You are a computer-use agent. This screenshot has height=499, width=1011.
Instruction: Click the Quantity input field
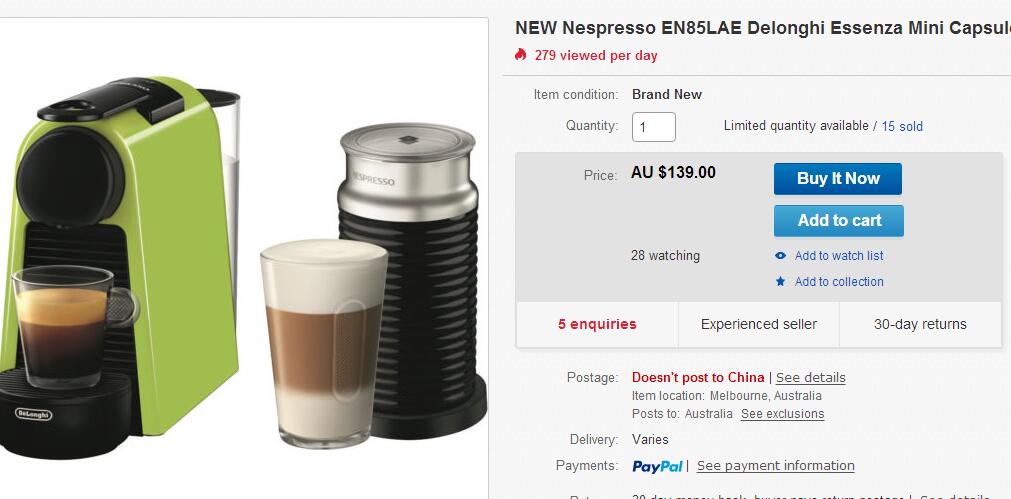point(654,127)
